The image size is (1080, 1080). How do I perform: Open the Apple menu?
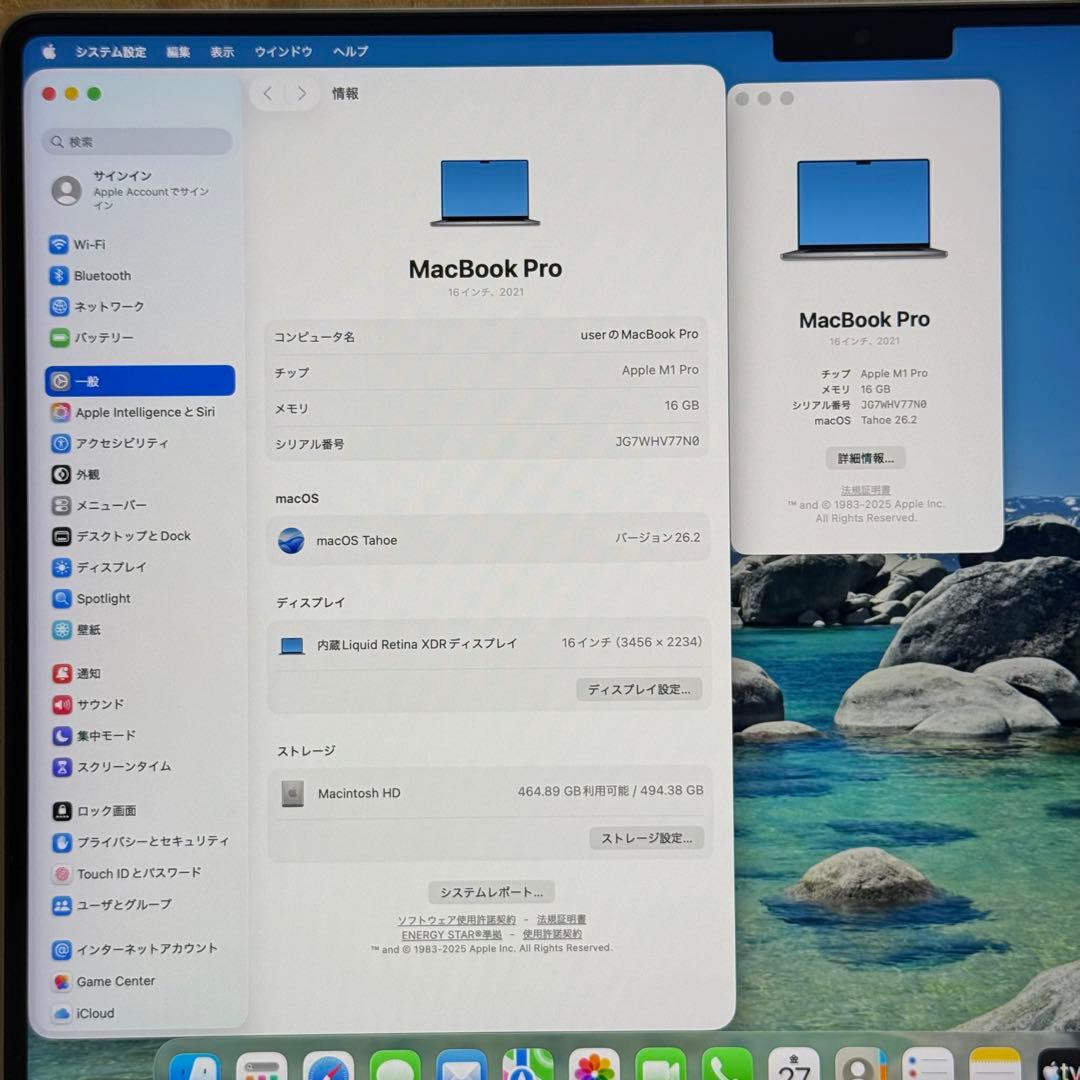[49, 51]
